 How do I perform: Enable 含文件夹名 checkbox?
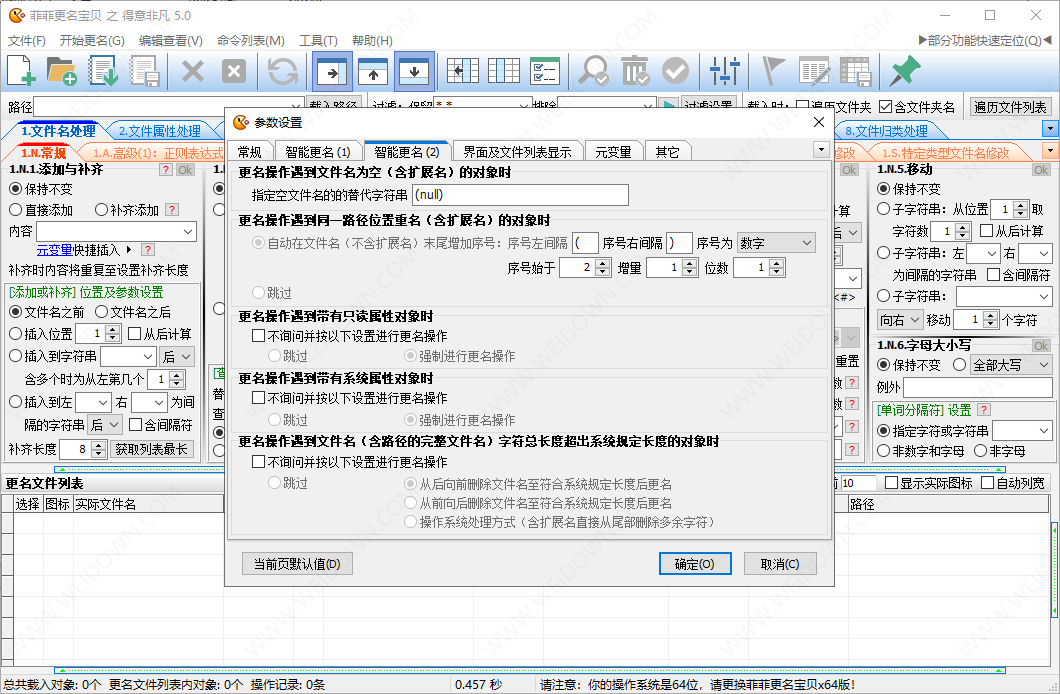coord(886,107)
